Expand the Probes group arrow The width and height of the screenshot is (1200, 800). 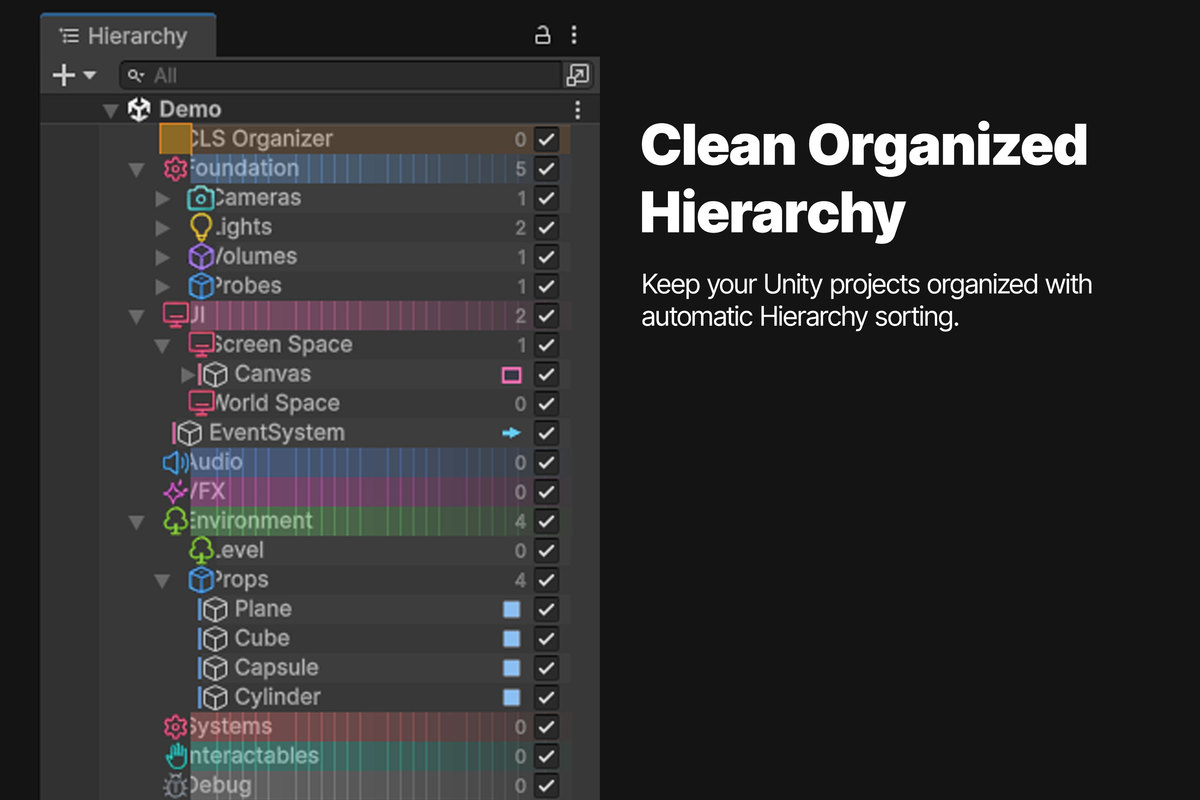[x=163, y=286]
